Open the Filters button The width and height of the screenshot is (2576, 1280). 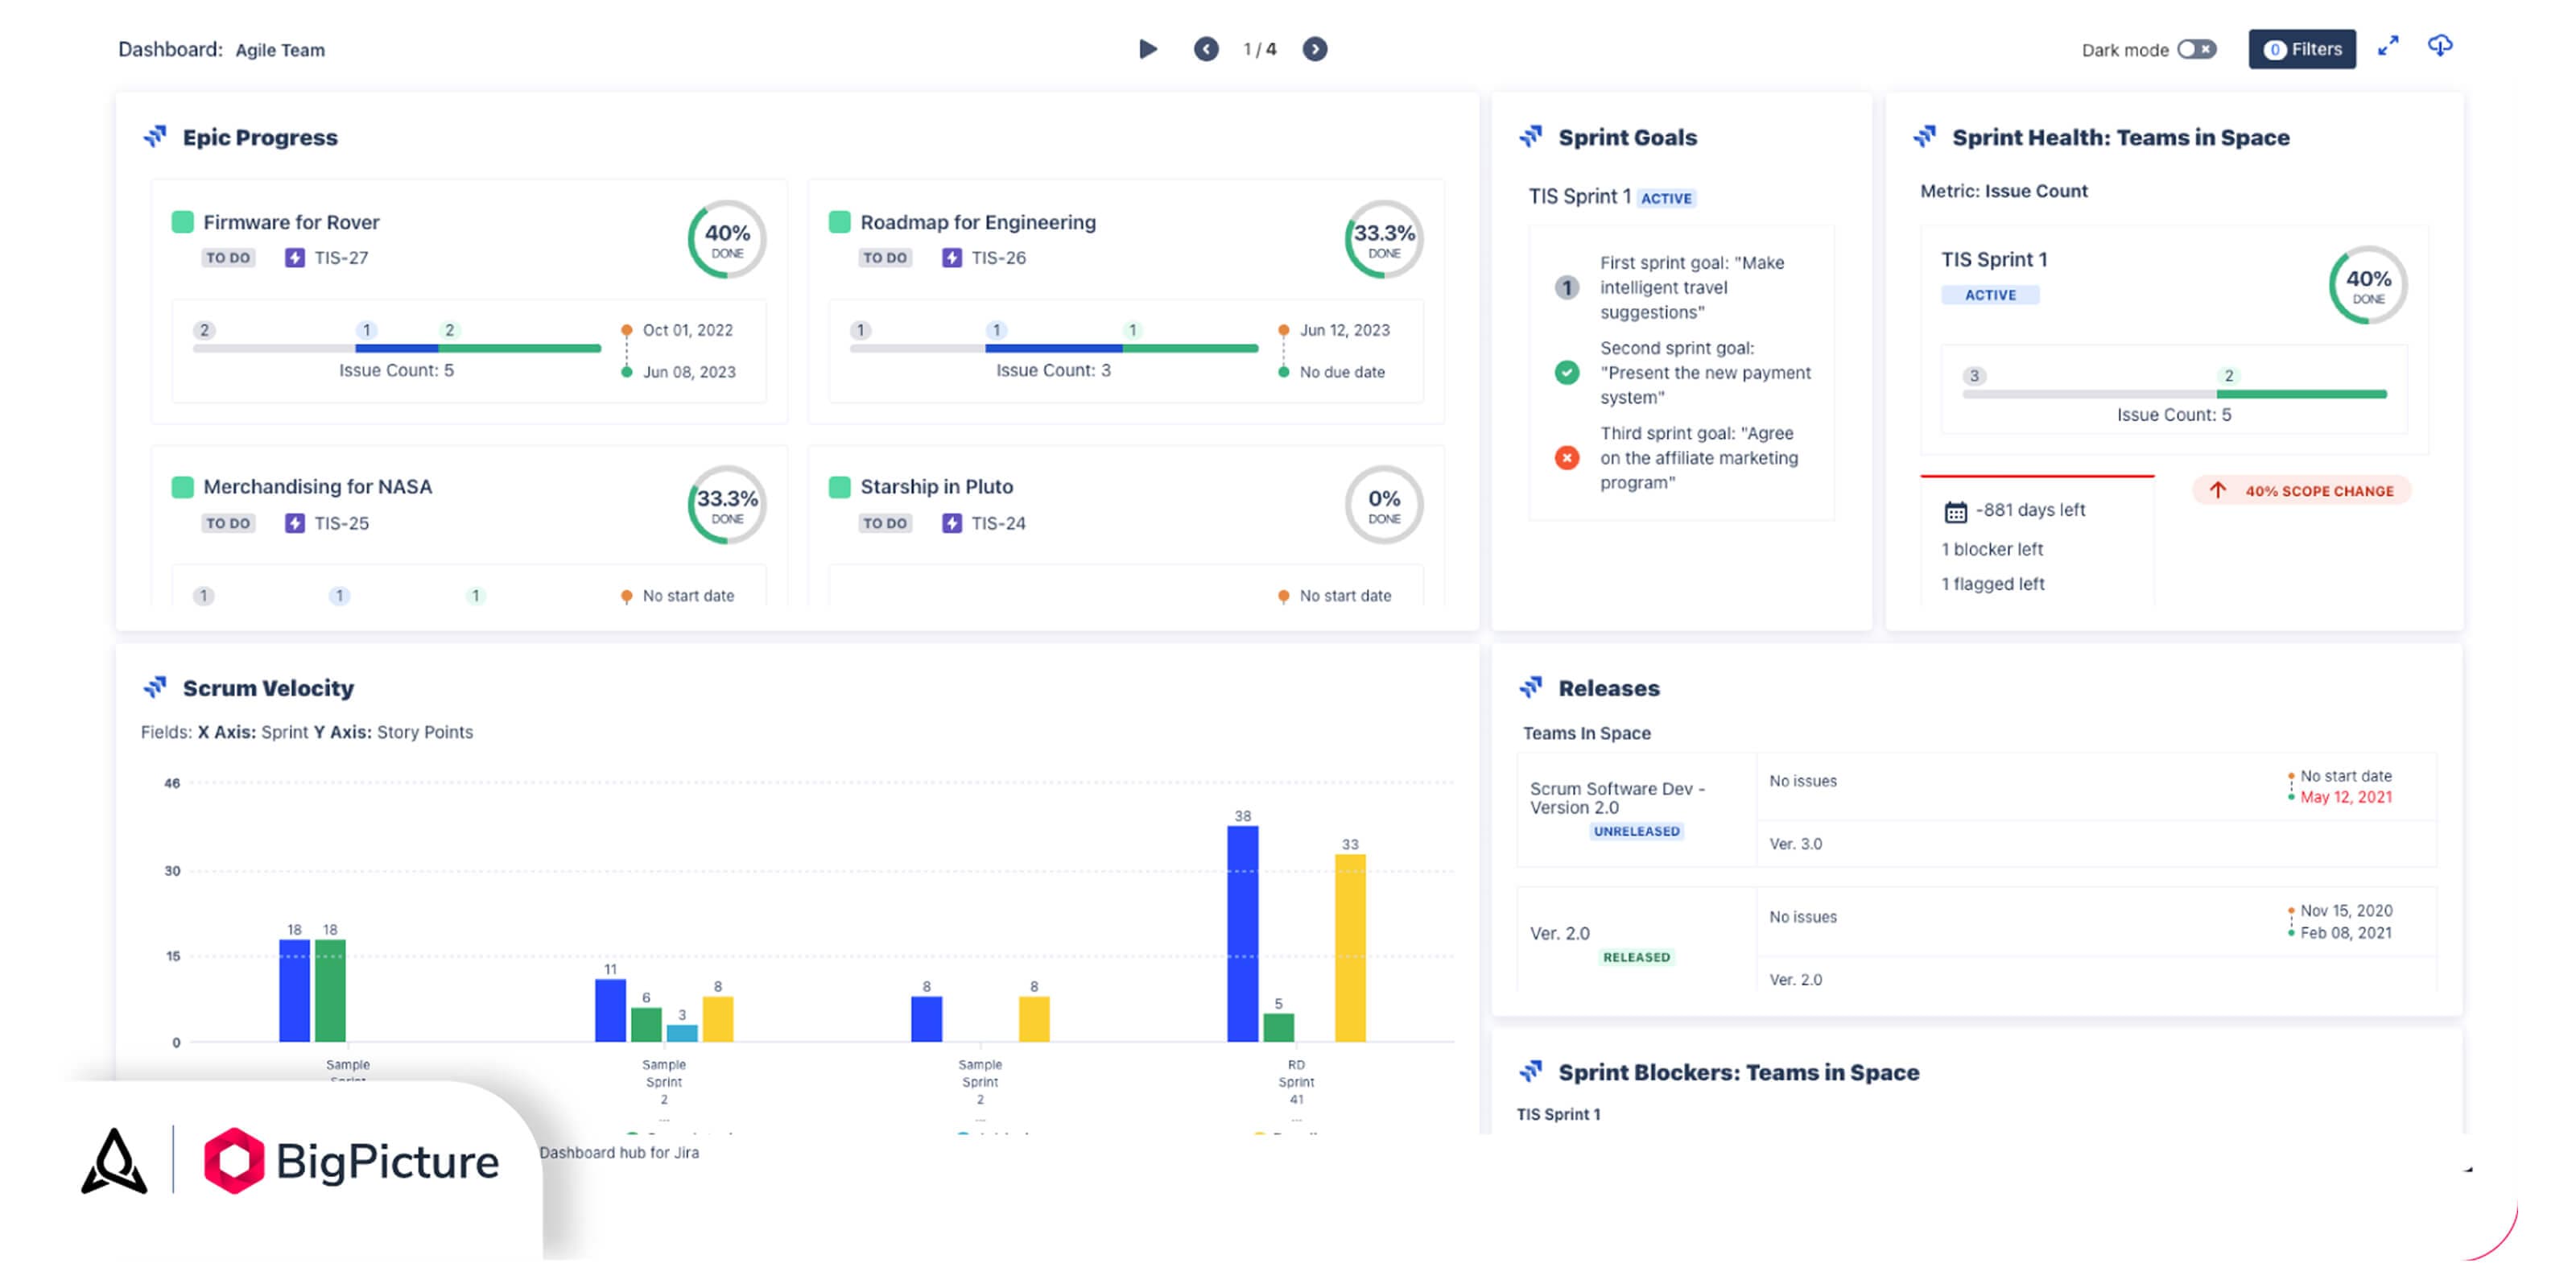(x=2302, y=49)
